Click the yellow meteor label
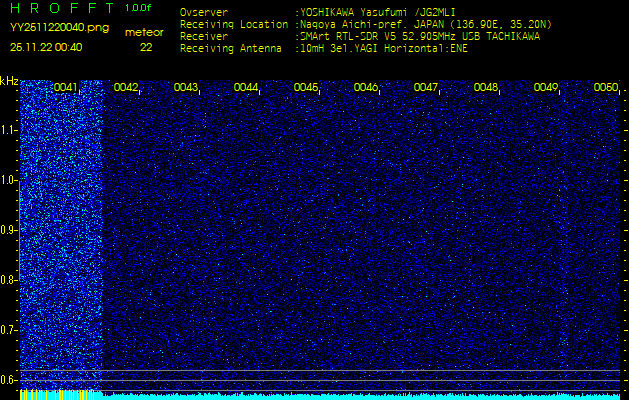This screenshot has width=629, height=400. 145,32
